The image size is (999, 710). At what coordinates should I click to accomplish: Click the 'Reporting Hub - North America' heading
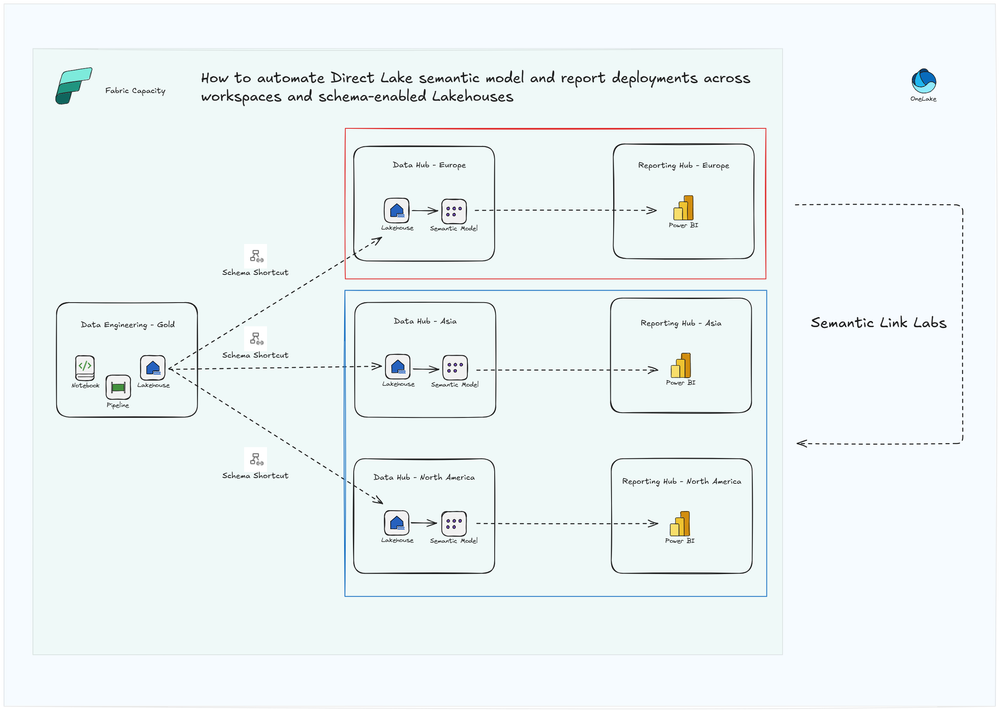[682, 481]
